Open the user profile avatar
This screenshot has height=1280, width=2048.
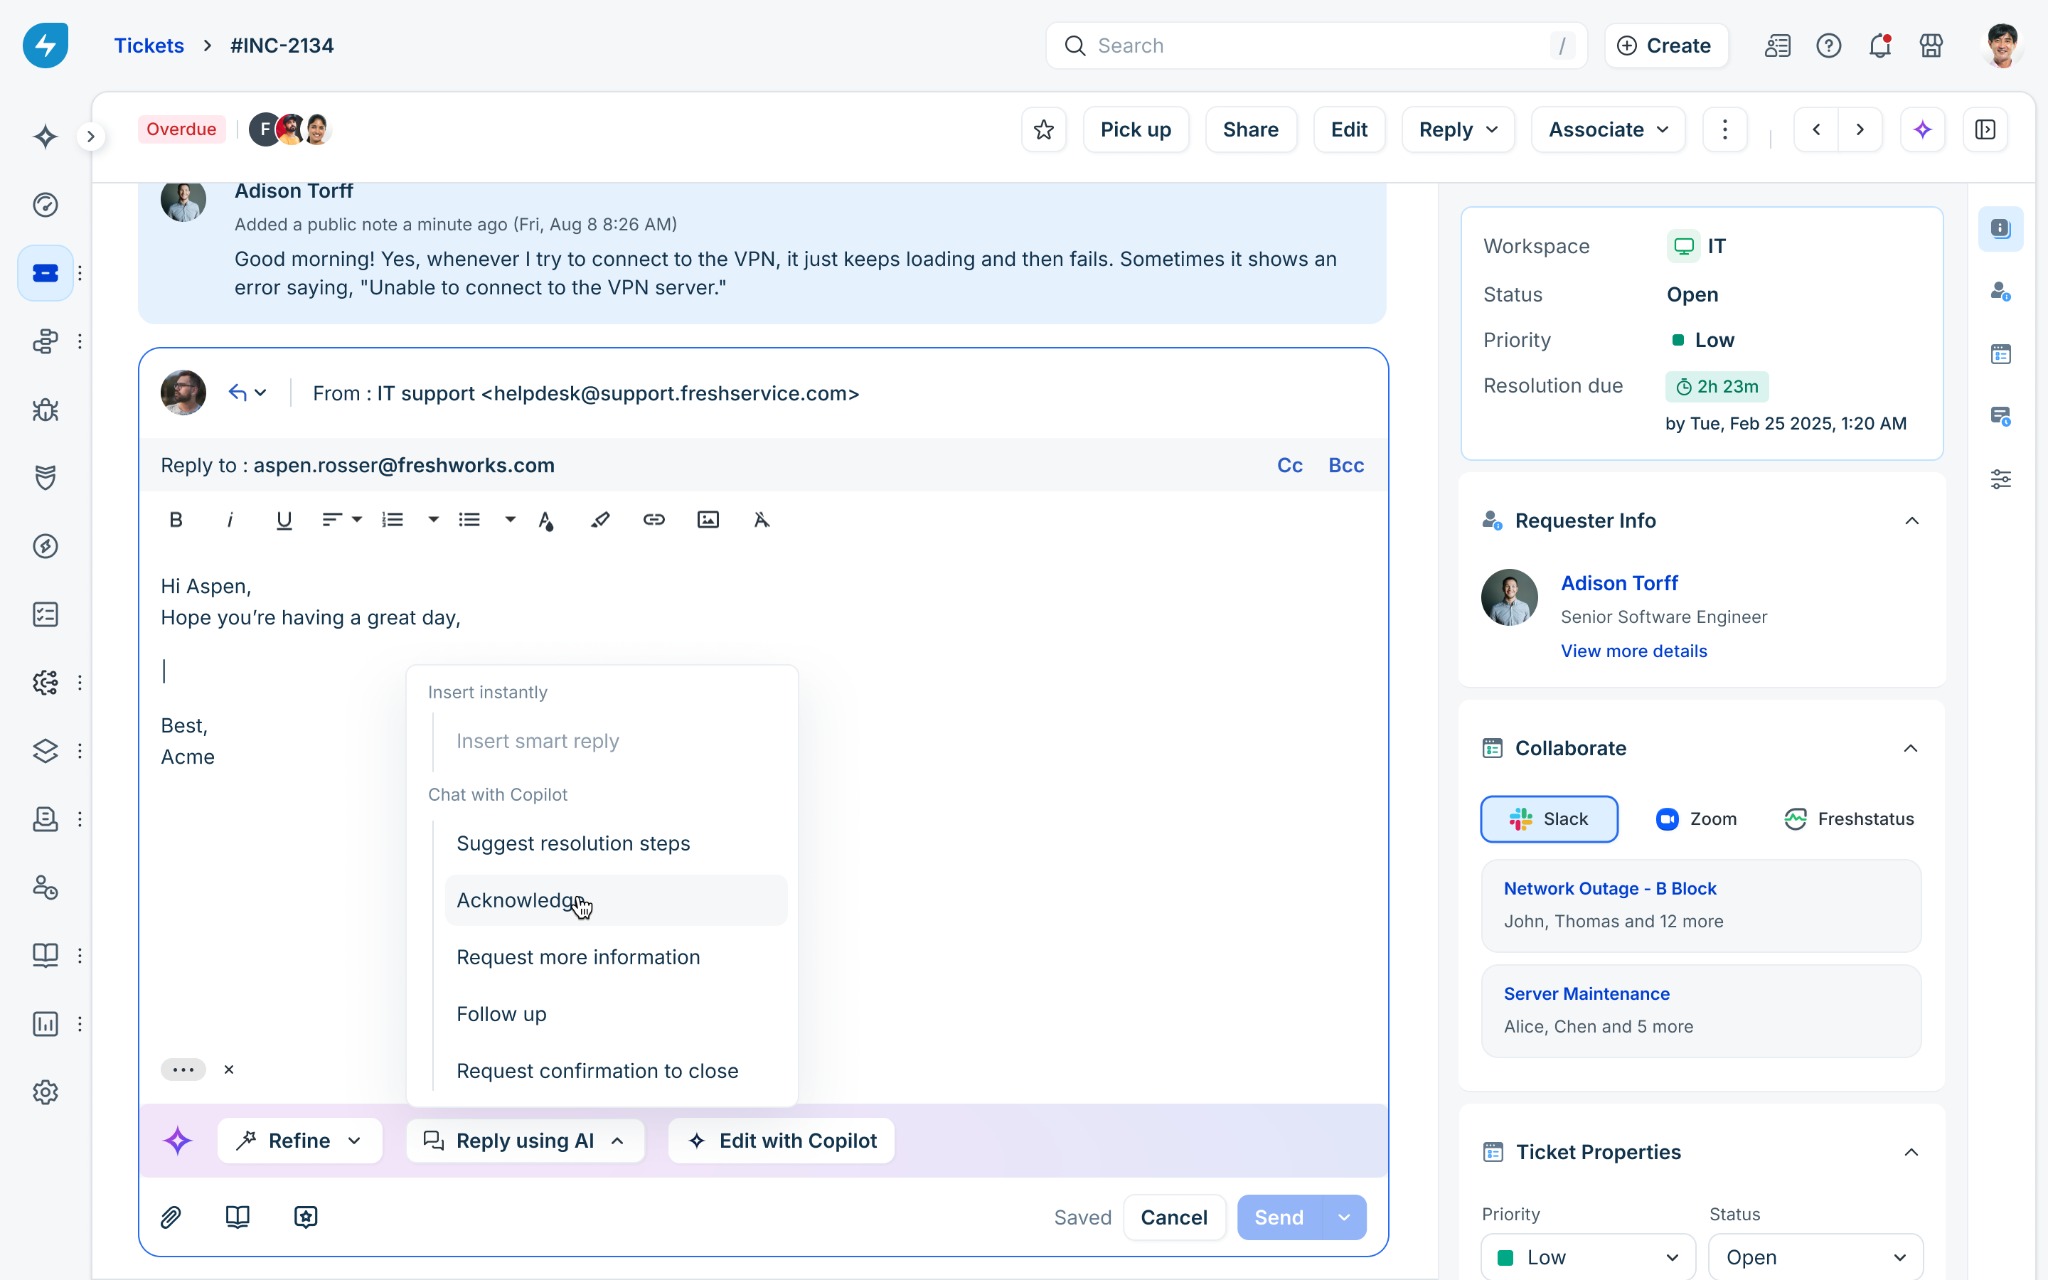click(x=2002, y=46)
